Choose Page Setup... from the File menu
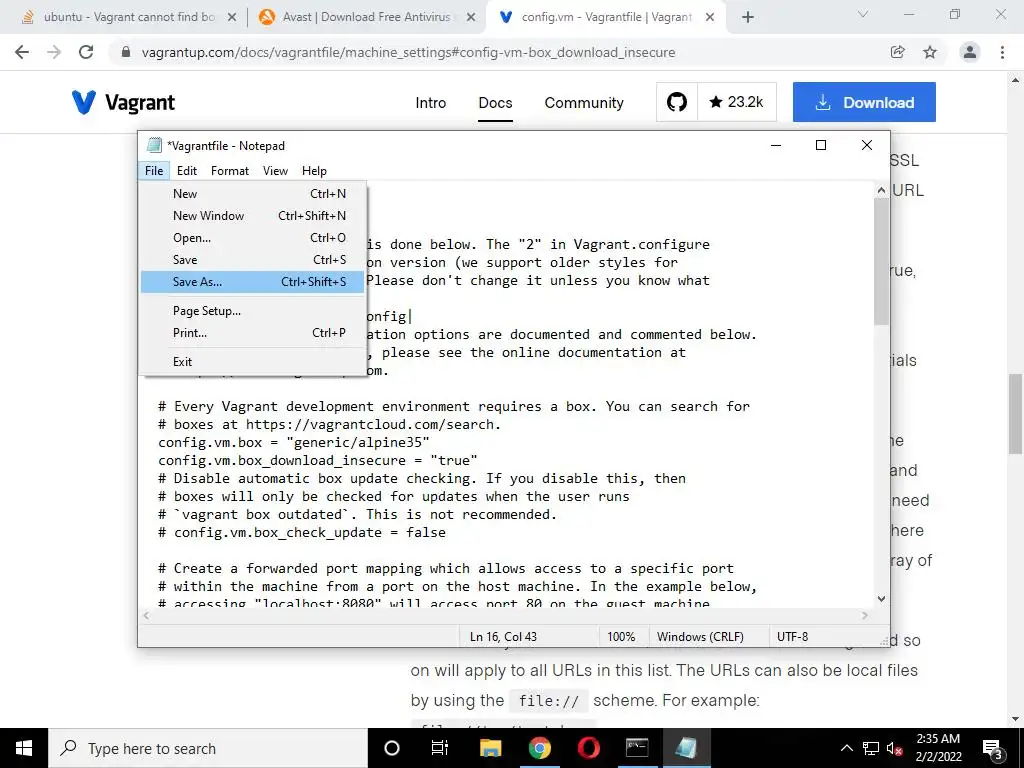Image resolution: width=1024 pixels, height=768 pixels. [x=253, y=311]
